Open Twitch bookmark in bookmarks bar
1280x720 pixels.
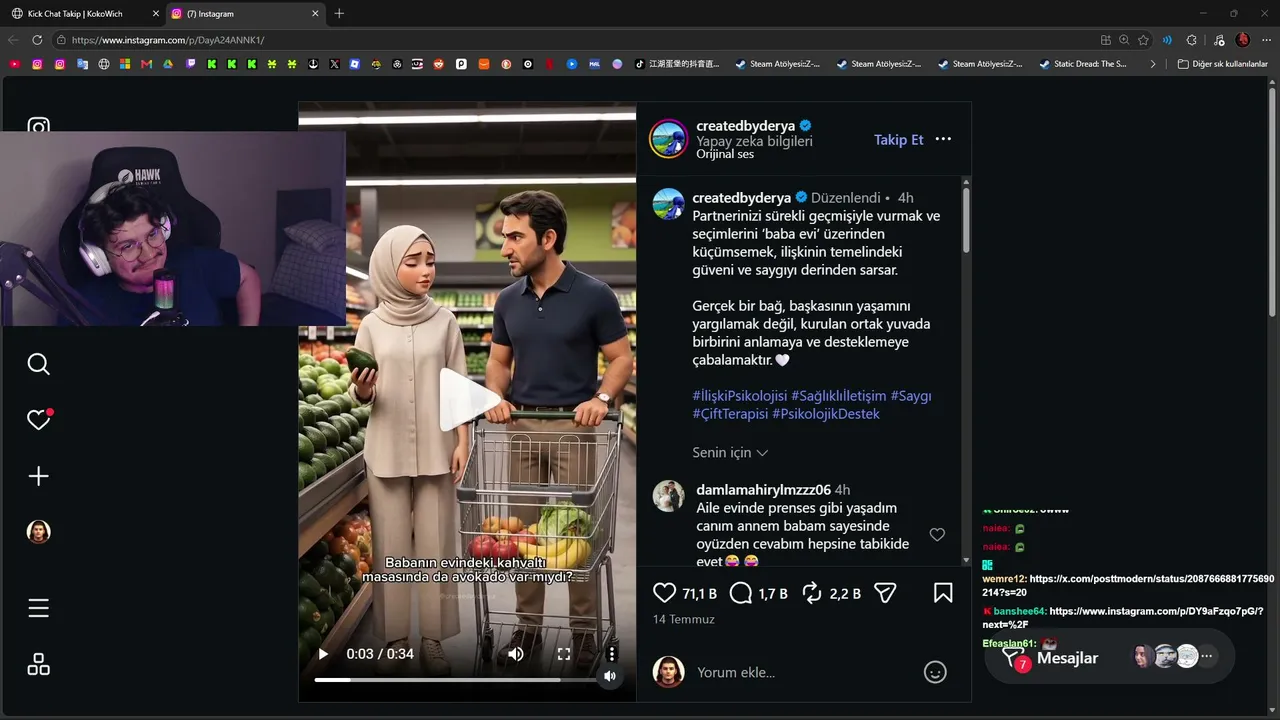(192, 64)
